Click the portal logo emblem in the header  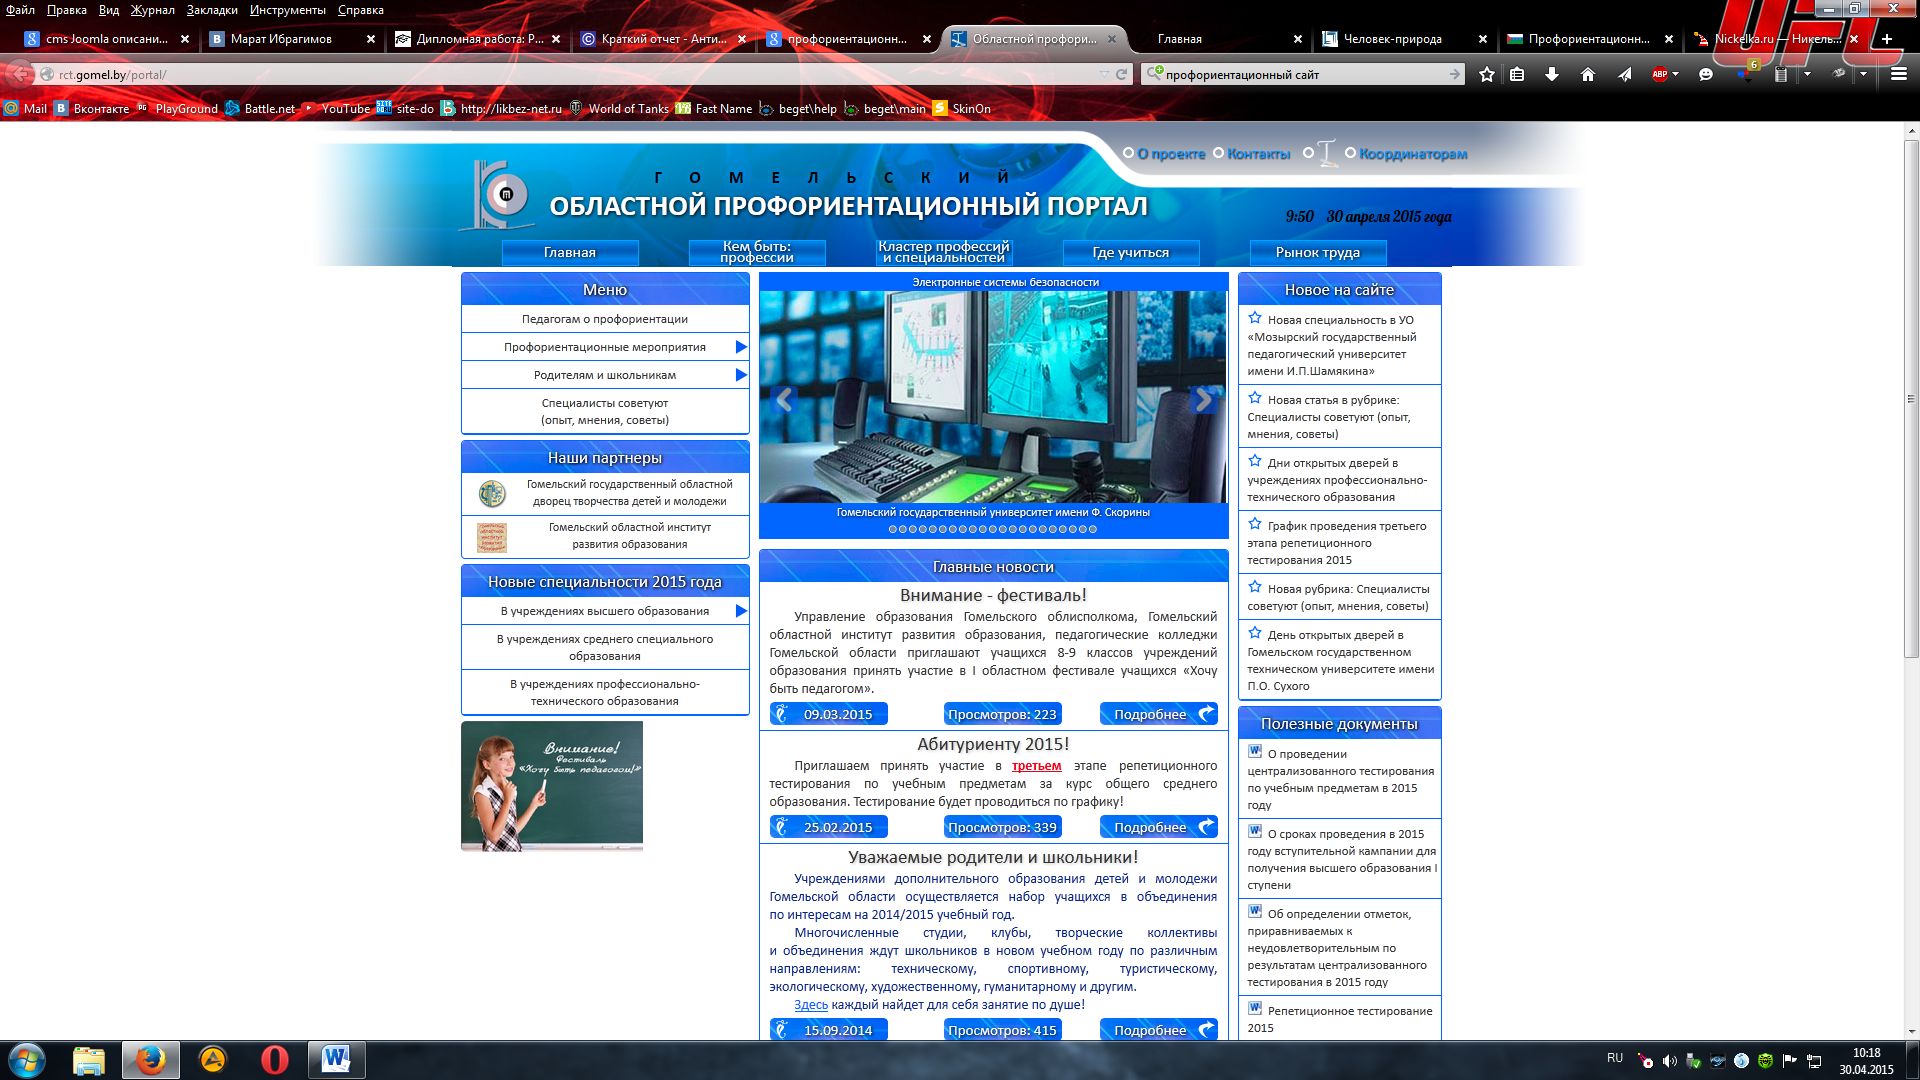point(499,194)
